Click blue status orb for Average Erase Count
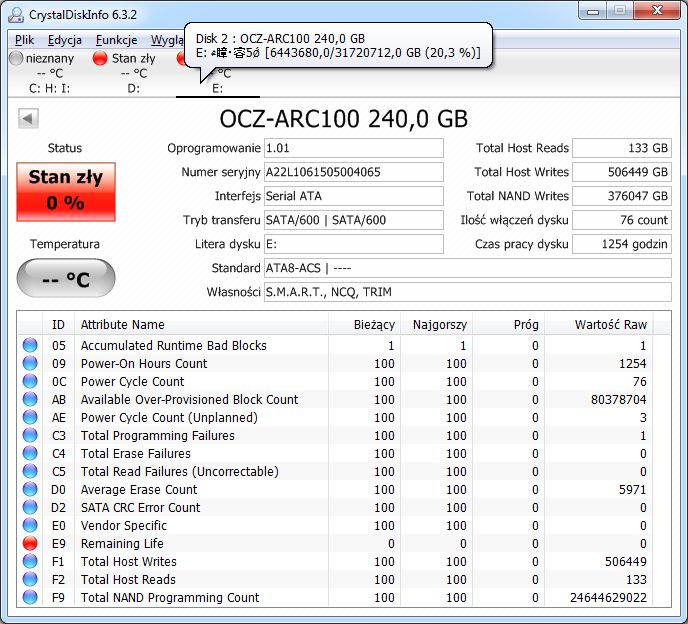Viewport: 688px width, 624px height. tap(30, 489)
